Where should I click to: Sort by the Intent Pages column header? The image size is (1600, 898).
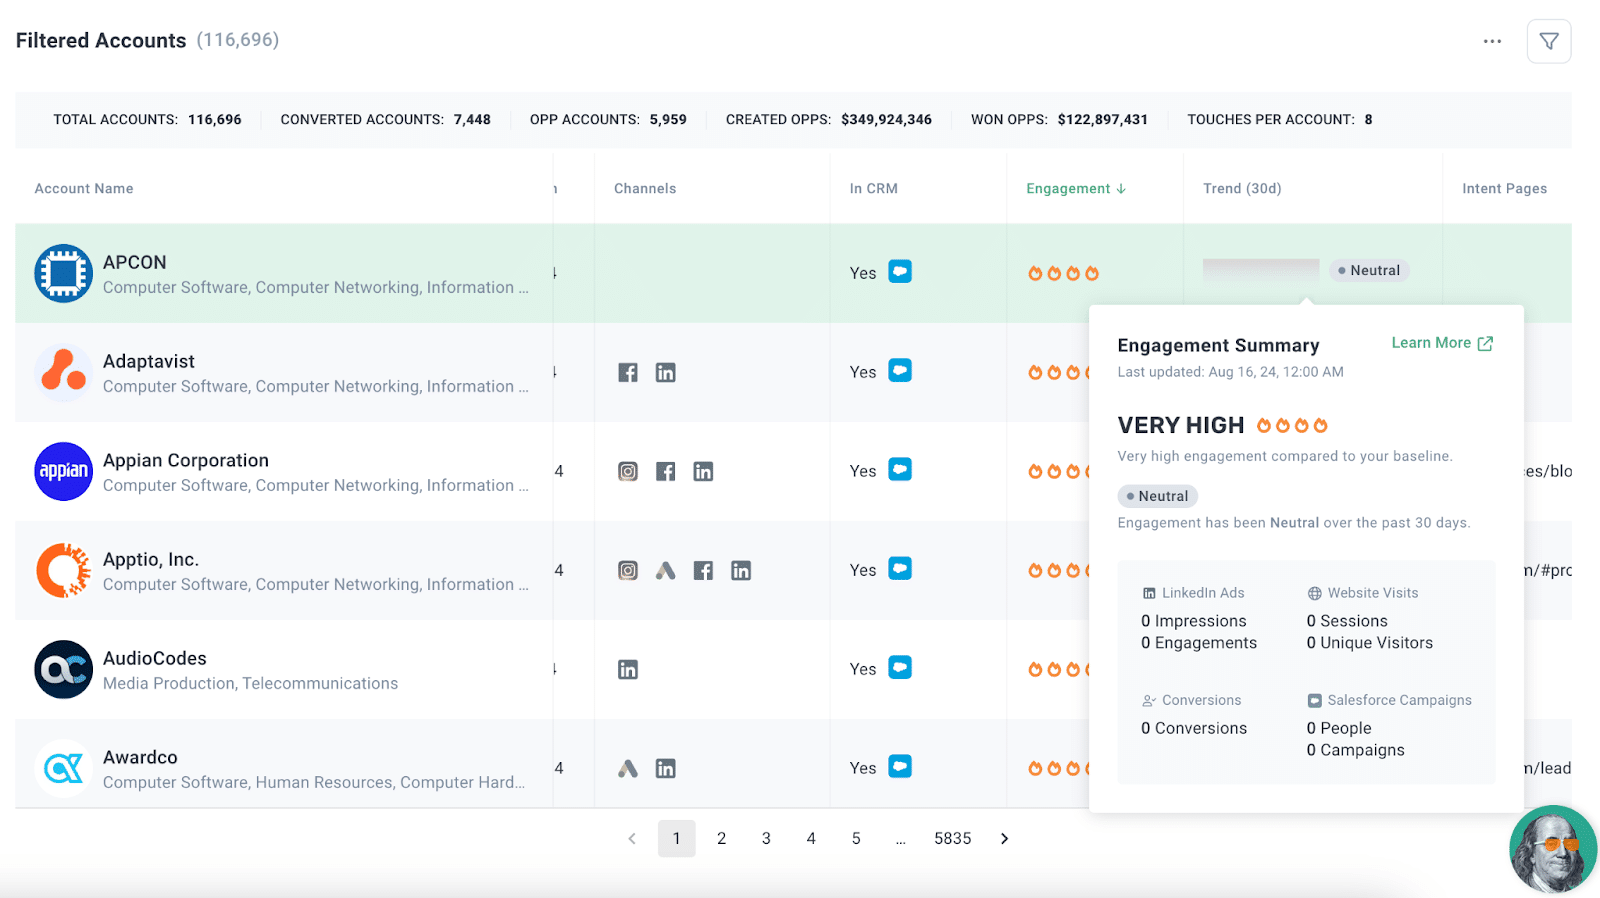coord(1504,189)
